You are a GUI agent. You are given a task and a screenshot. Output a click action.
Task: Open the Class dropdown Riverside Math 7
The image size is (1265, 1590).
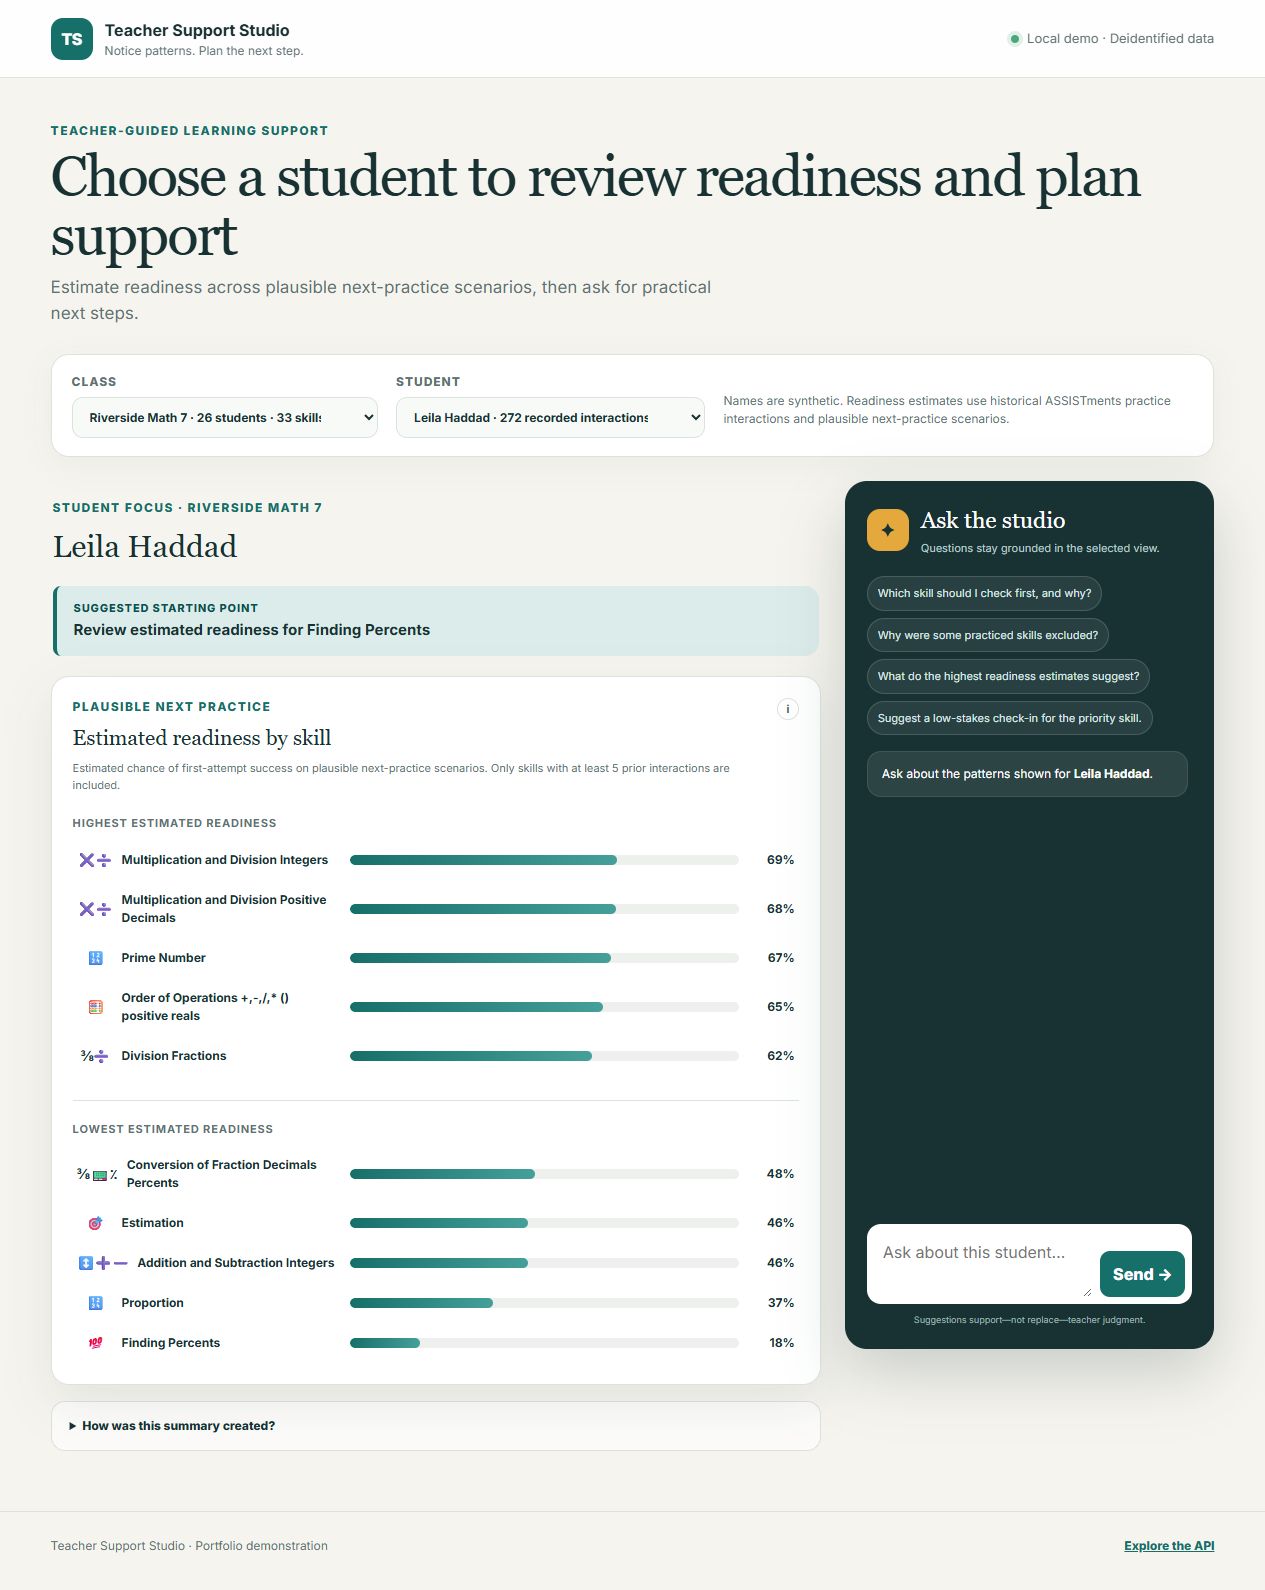click(225, 418)
